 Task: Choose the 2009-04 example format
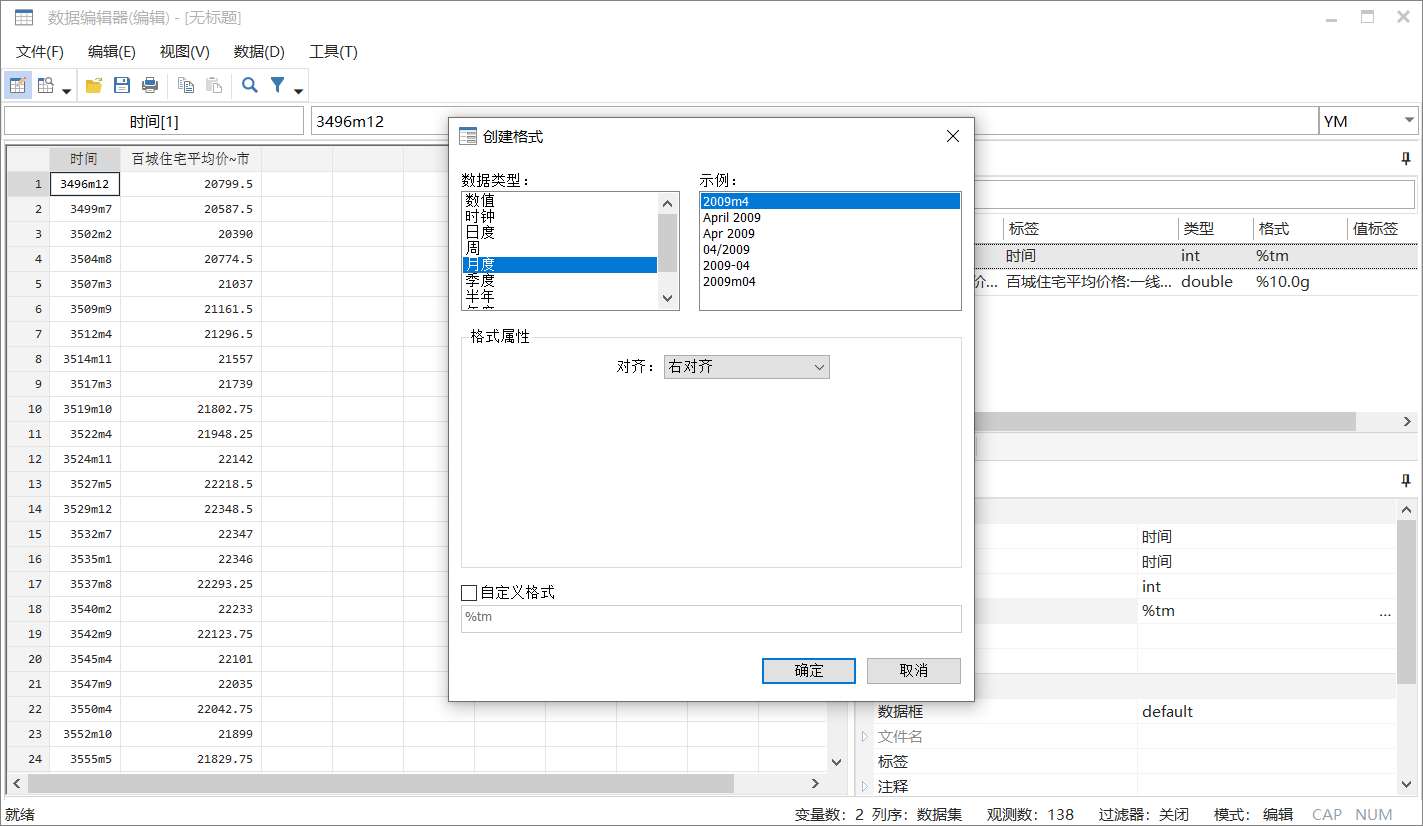click(830, 265)
